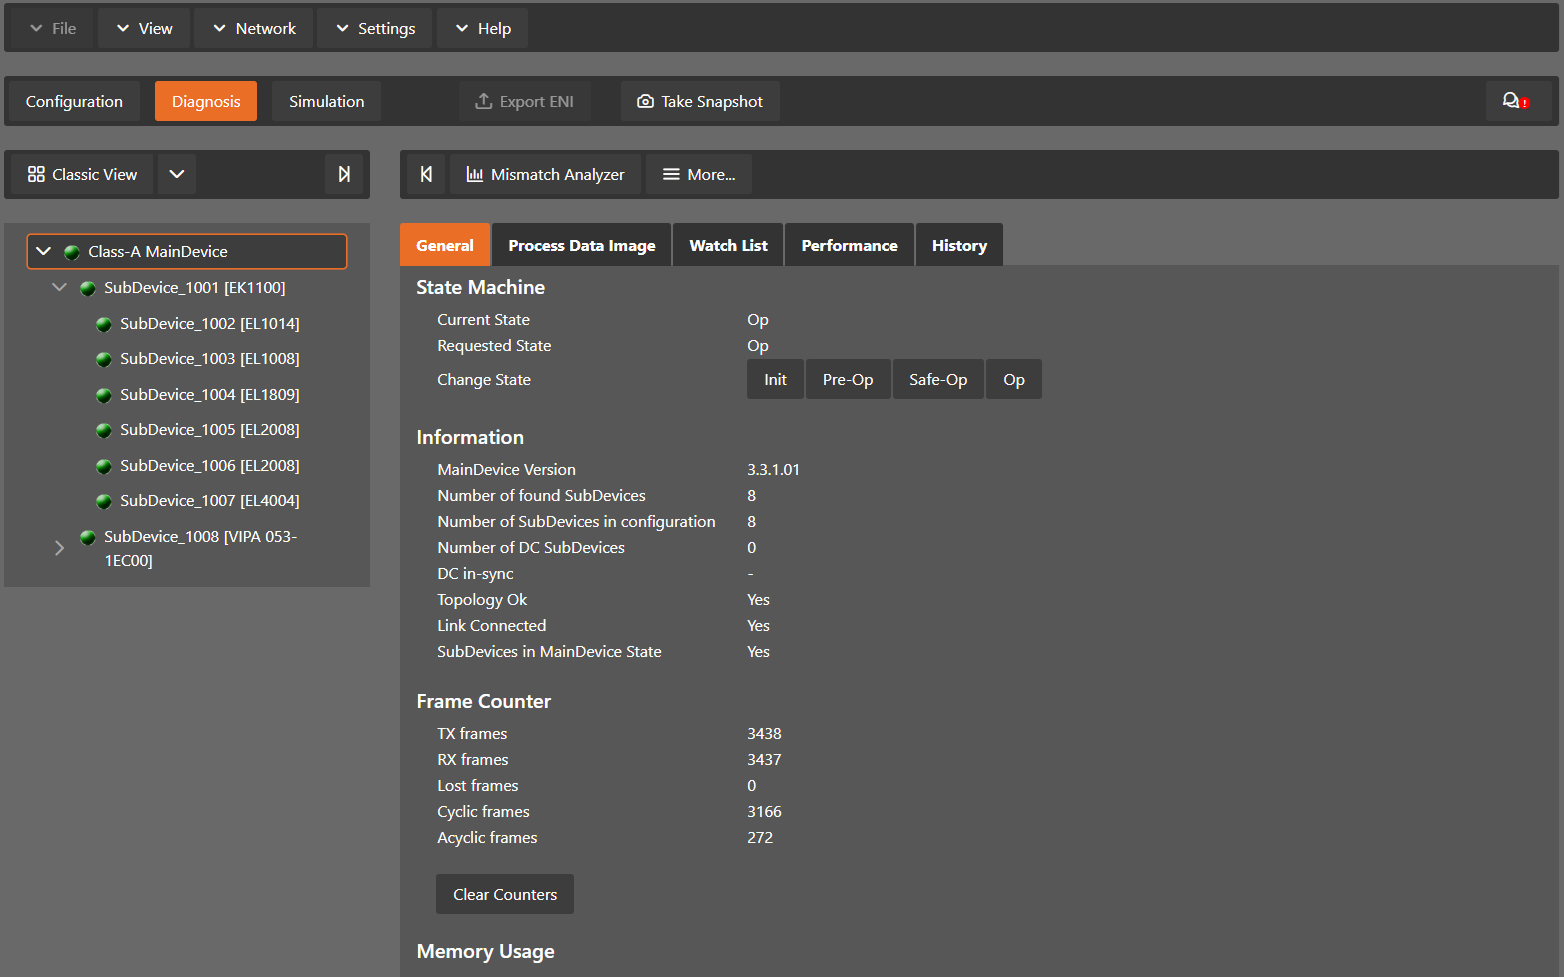Click the Memory Usage section heading

coord(485,951)
